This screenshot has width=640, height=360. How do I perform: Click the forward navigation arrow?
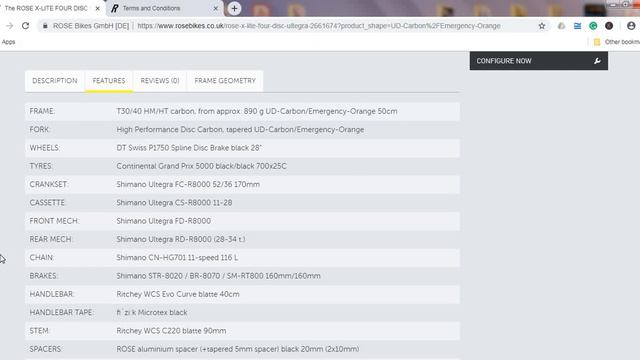9,26
